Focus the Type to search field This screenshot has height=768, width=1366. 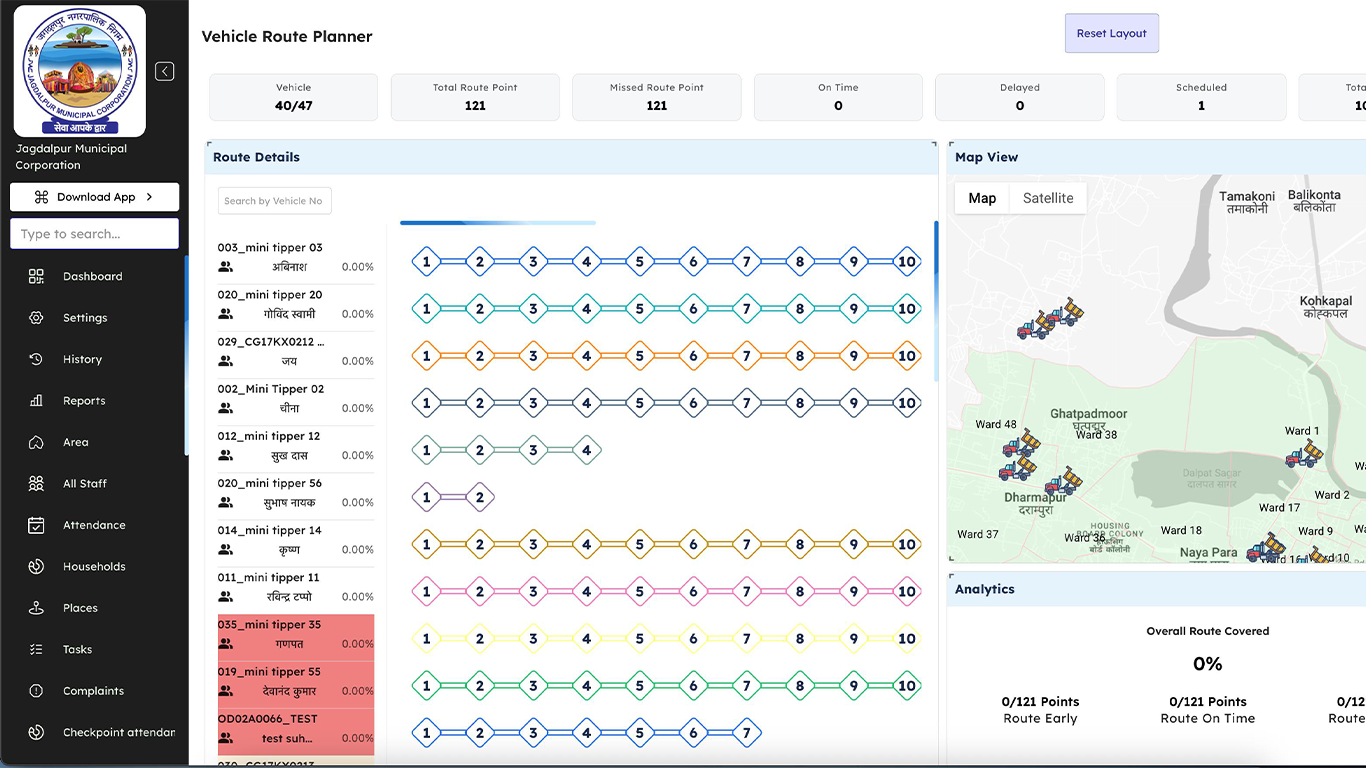pos(95,234)
